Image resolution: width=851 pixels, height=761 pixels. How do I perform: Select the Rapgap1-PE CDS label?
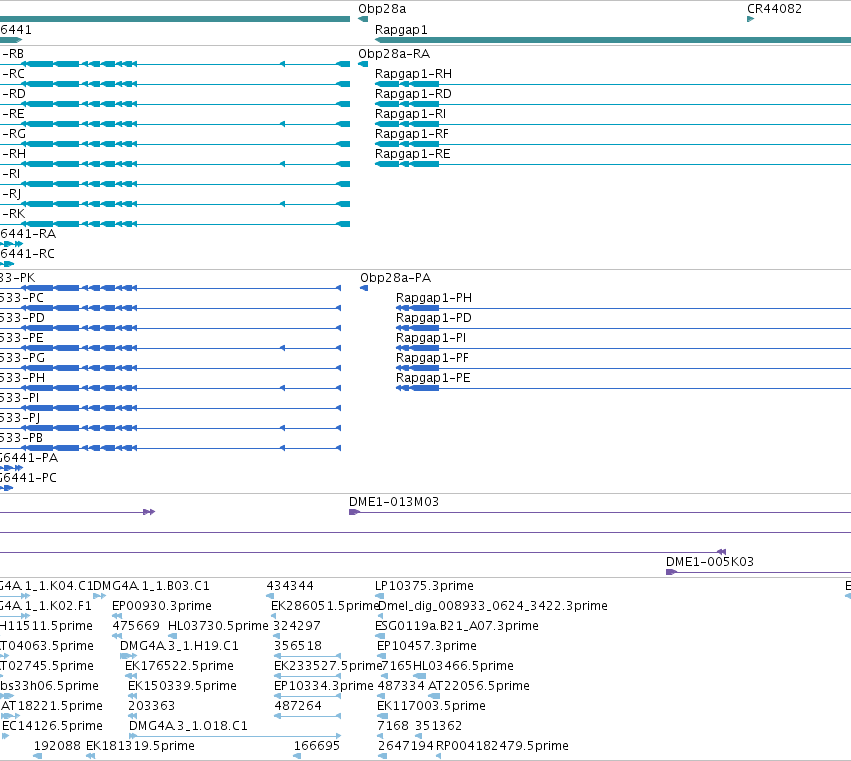pos(433,378)
